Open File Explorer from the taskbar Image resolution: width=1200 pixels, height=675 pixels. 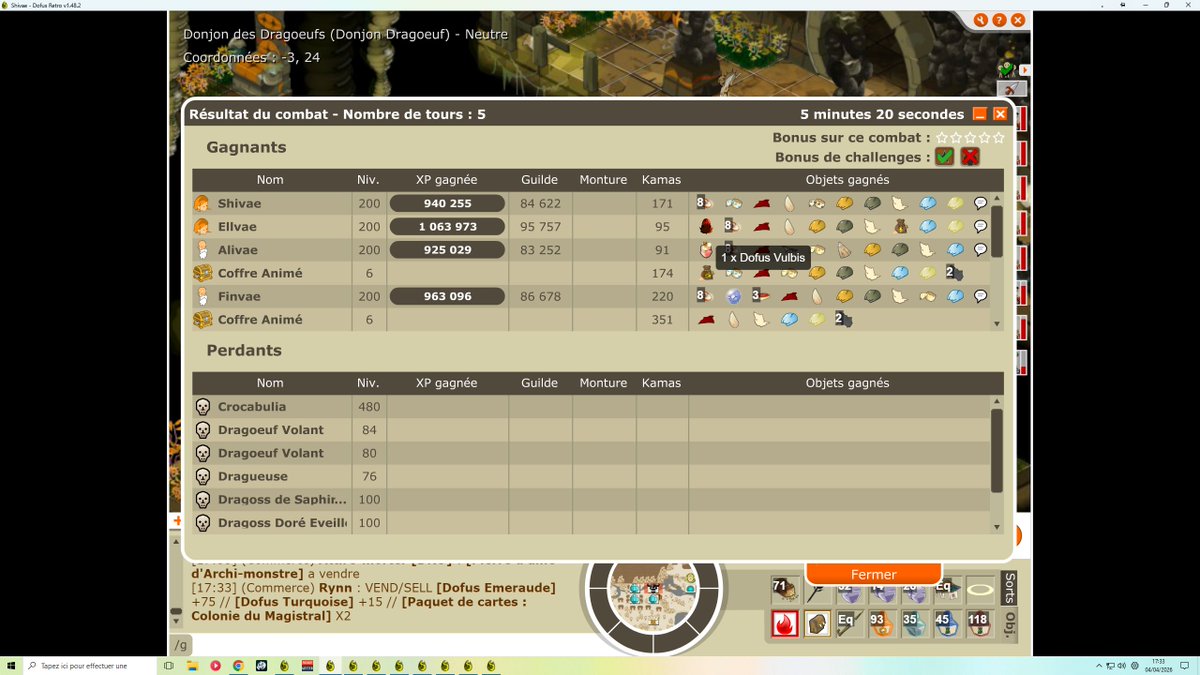pyautogui.click(x=191, y=665)
